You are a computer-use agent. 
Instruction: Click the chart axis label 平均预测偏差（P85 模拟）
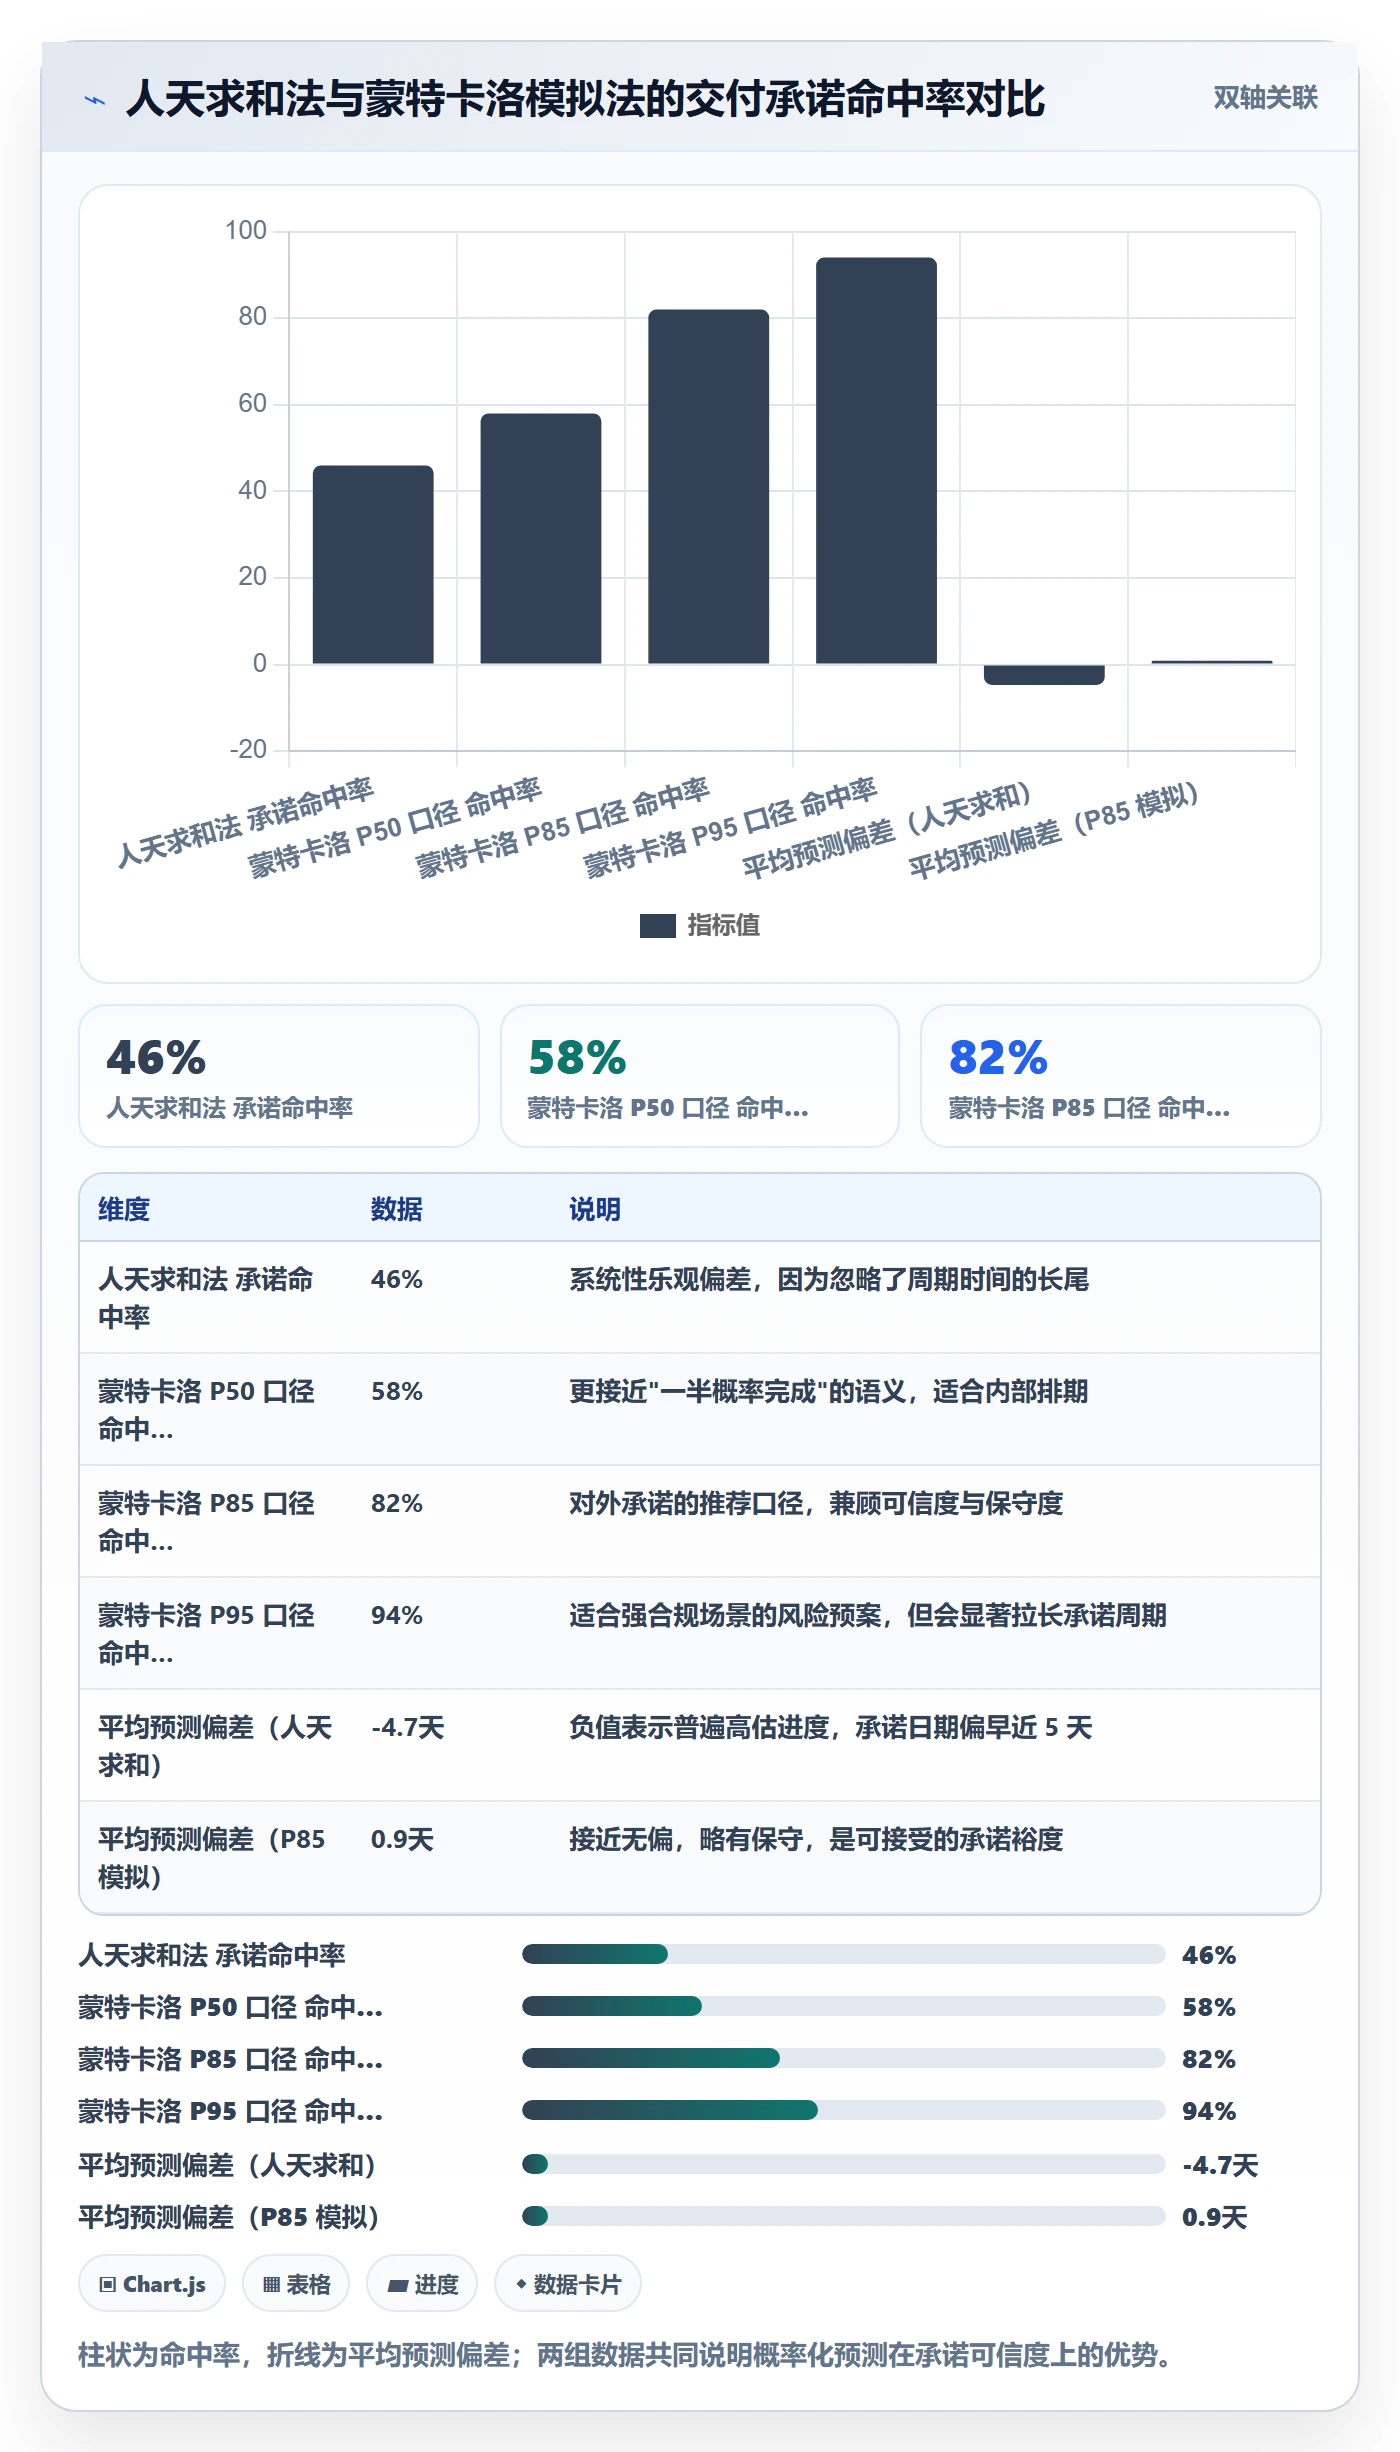[1054, 830]
